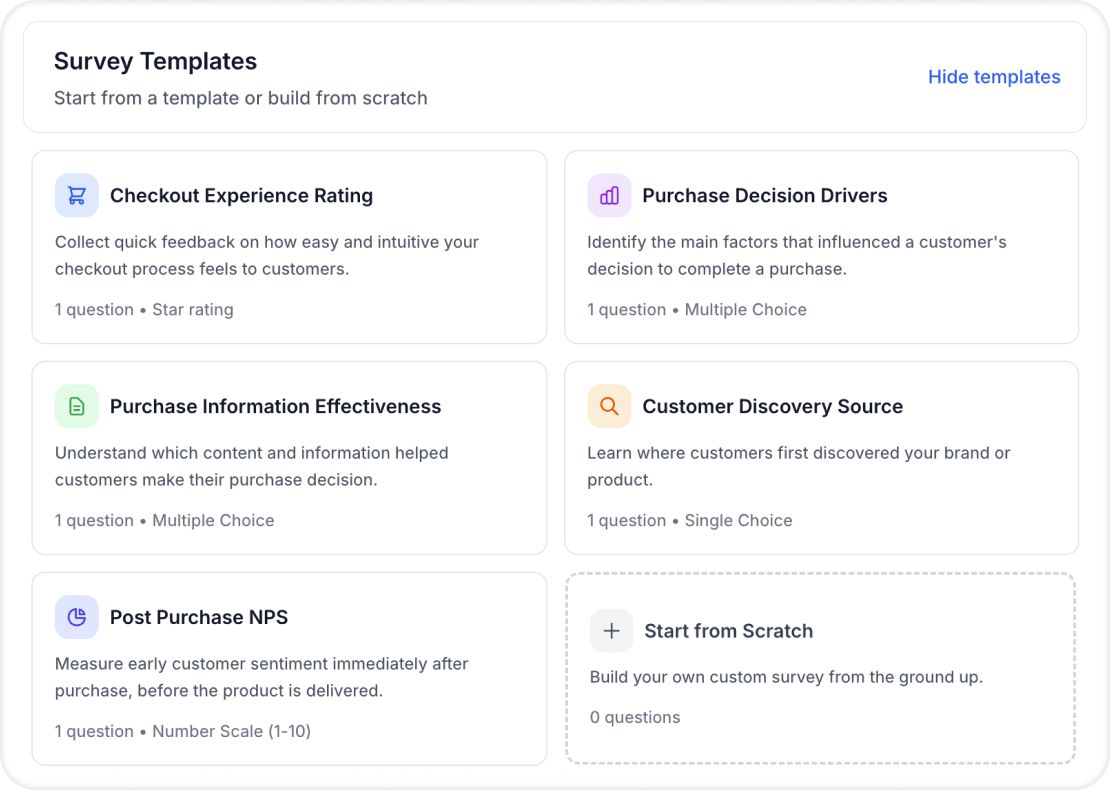Pick the Customer Discovery Source template heading

[772, 407]
